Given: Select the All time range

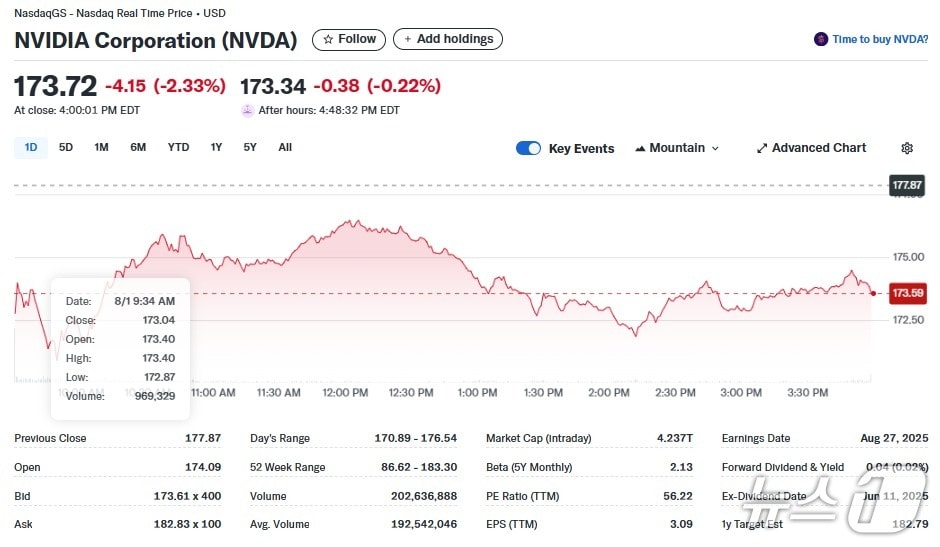Looking at the screenshot, I should tap(285, 147).
